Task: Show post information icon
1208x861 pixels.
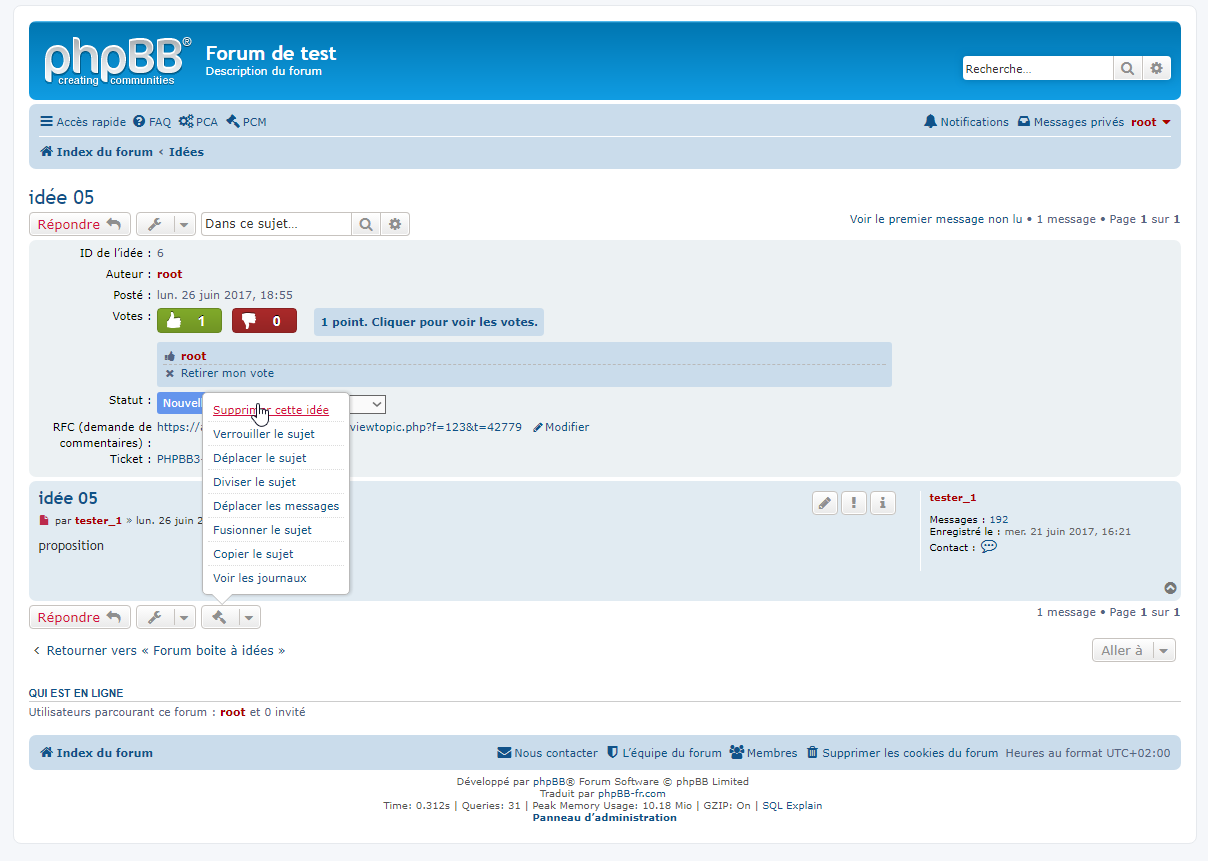Action: (882, 503)
